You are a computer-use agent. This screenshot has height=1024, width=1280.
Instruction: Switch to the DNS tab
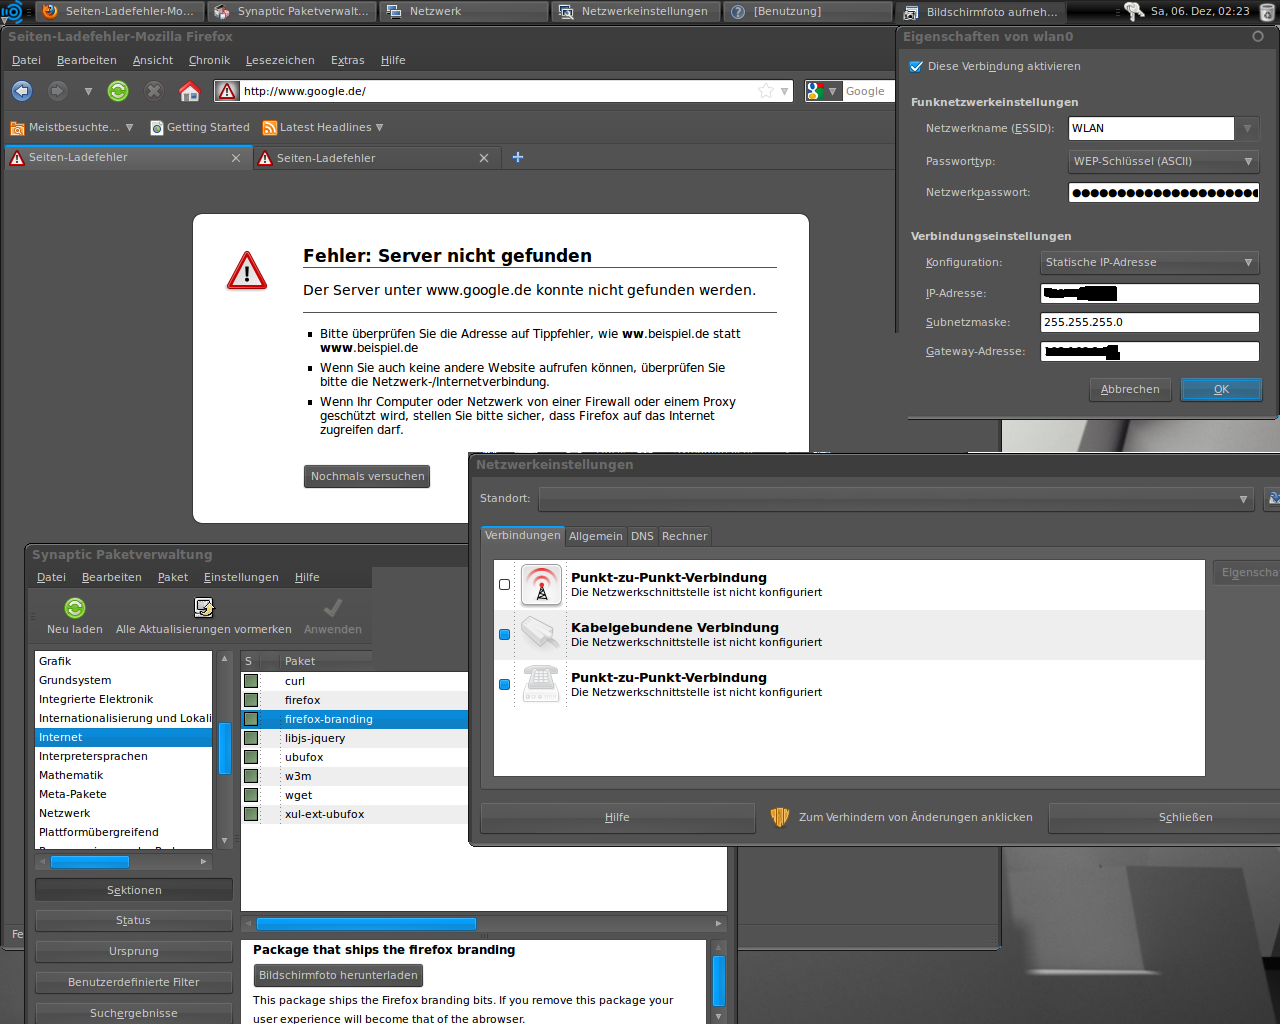(642, 536)
